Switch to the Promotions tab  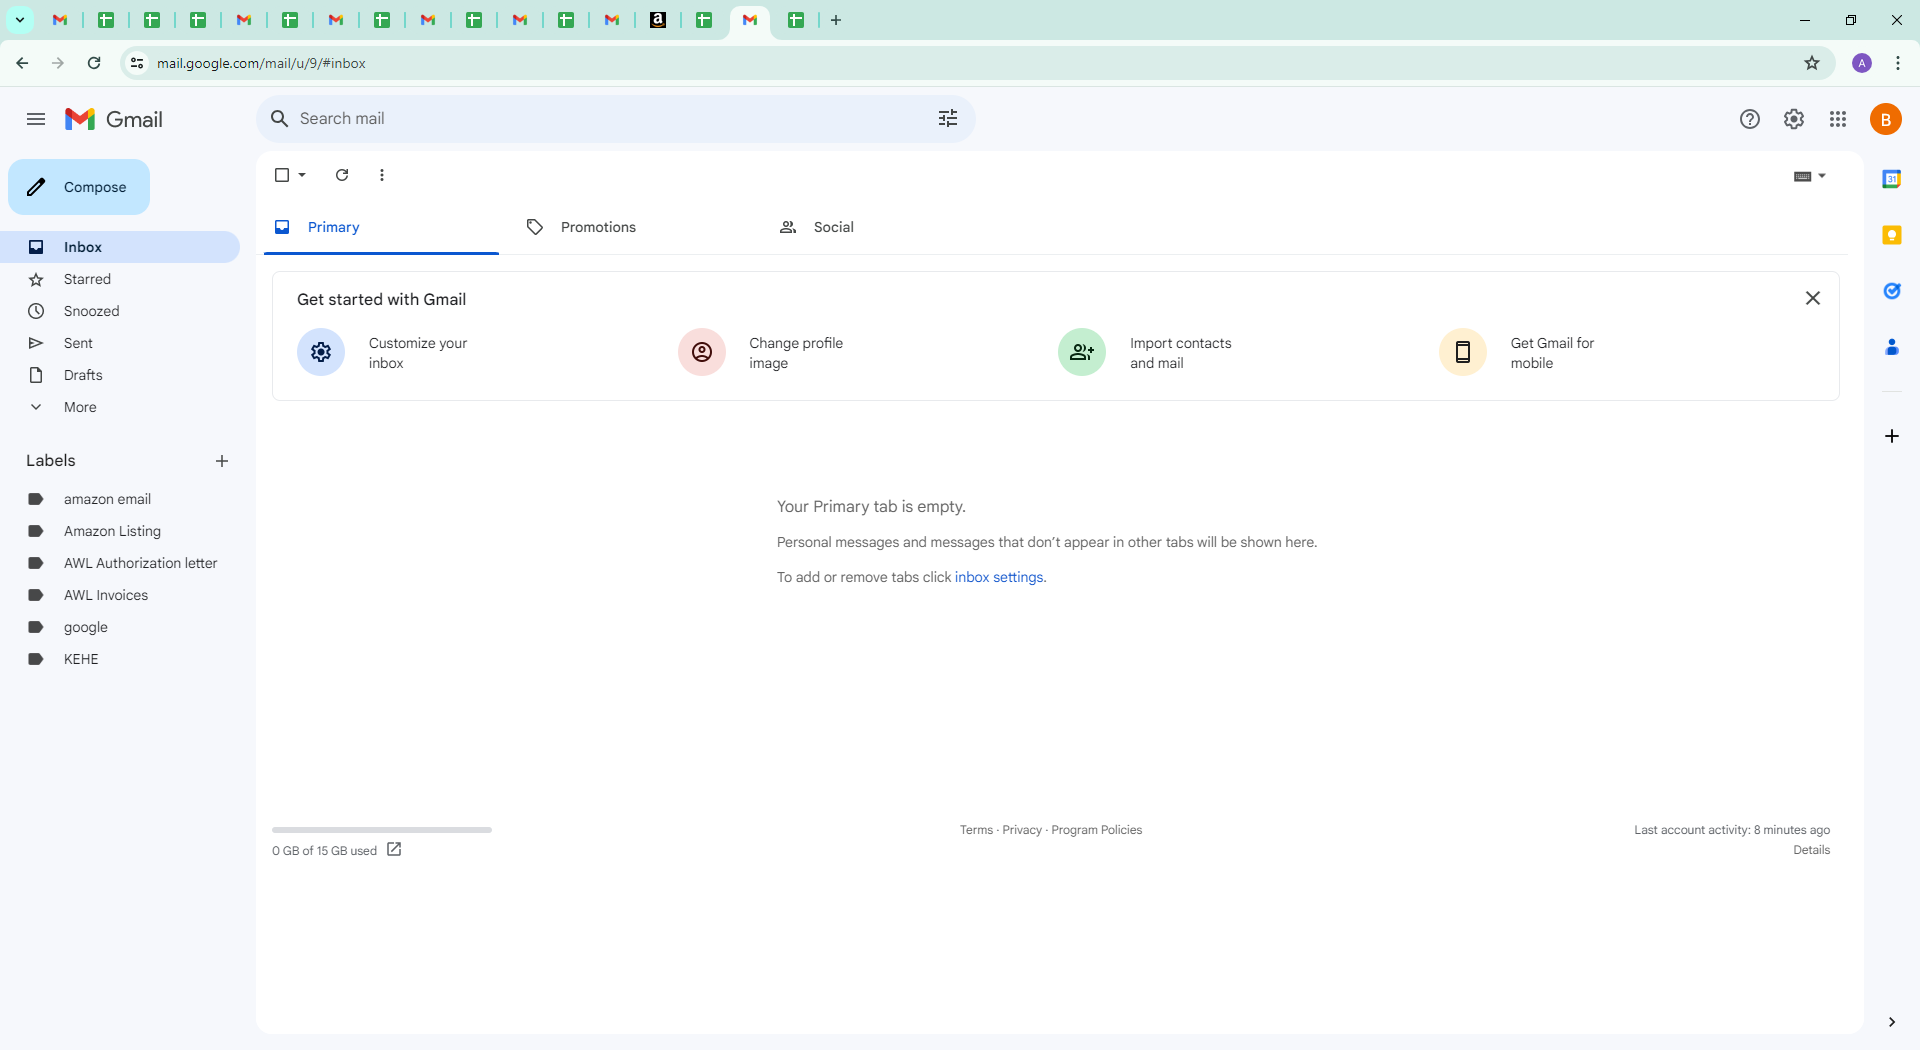coord(598,227)
